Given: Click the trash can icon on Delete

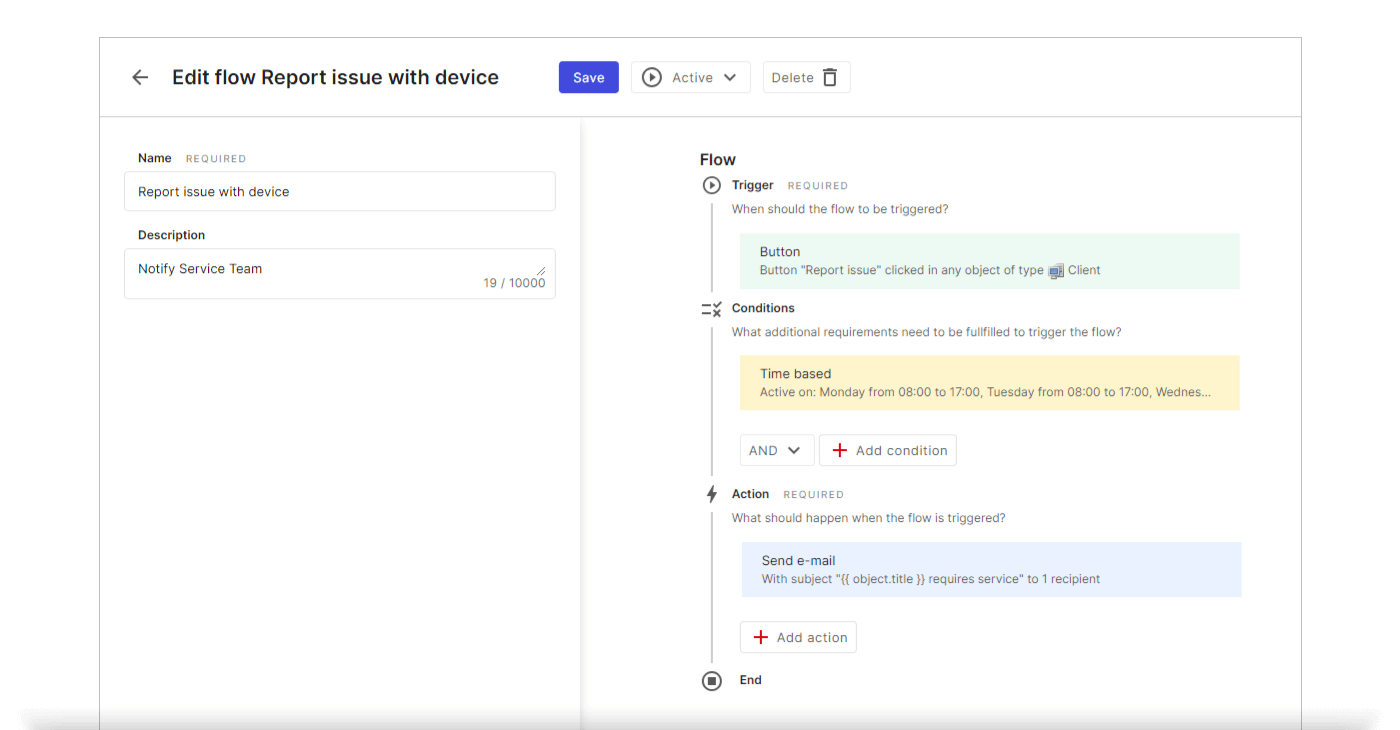Looking at the screenshot, I should coord(830,78).
